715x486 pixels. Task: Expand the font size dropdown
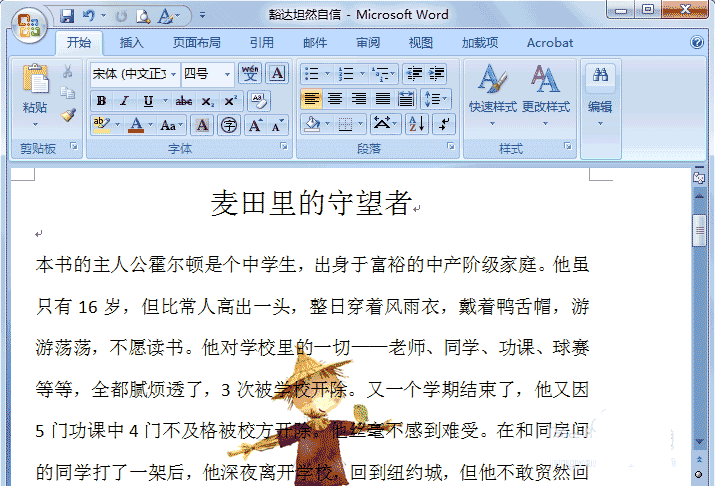coord(228,74)
